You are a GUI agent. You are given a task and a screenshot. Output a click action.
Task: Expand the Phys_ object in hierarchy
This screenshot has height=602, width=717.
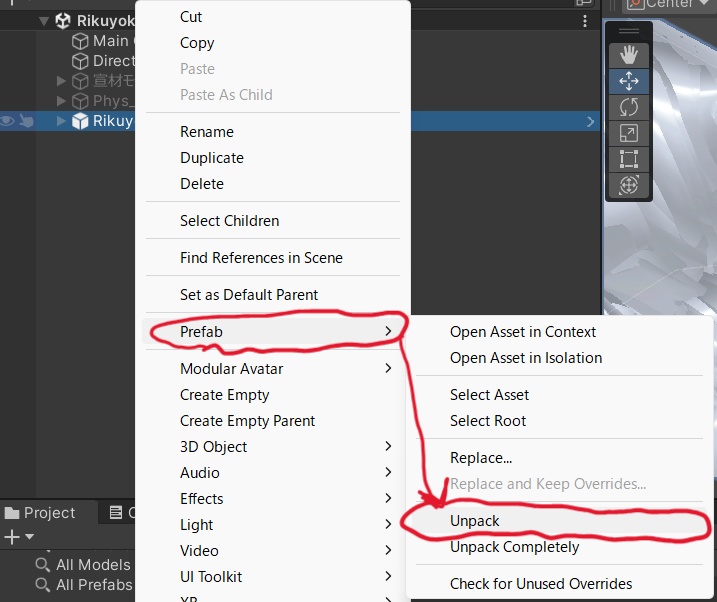coord(62,101)
